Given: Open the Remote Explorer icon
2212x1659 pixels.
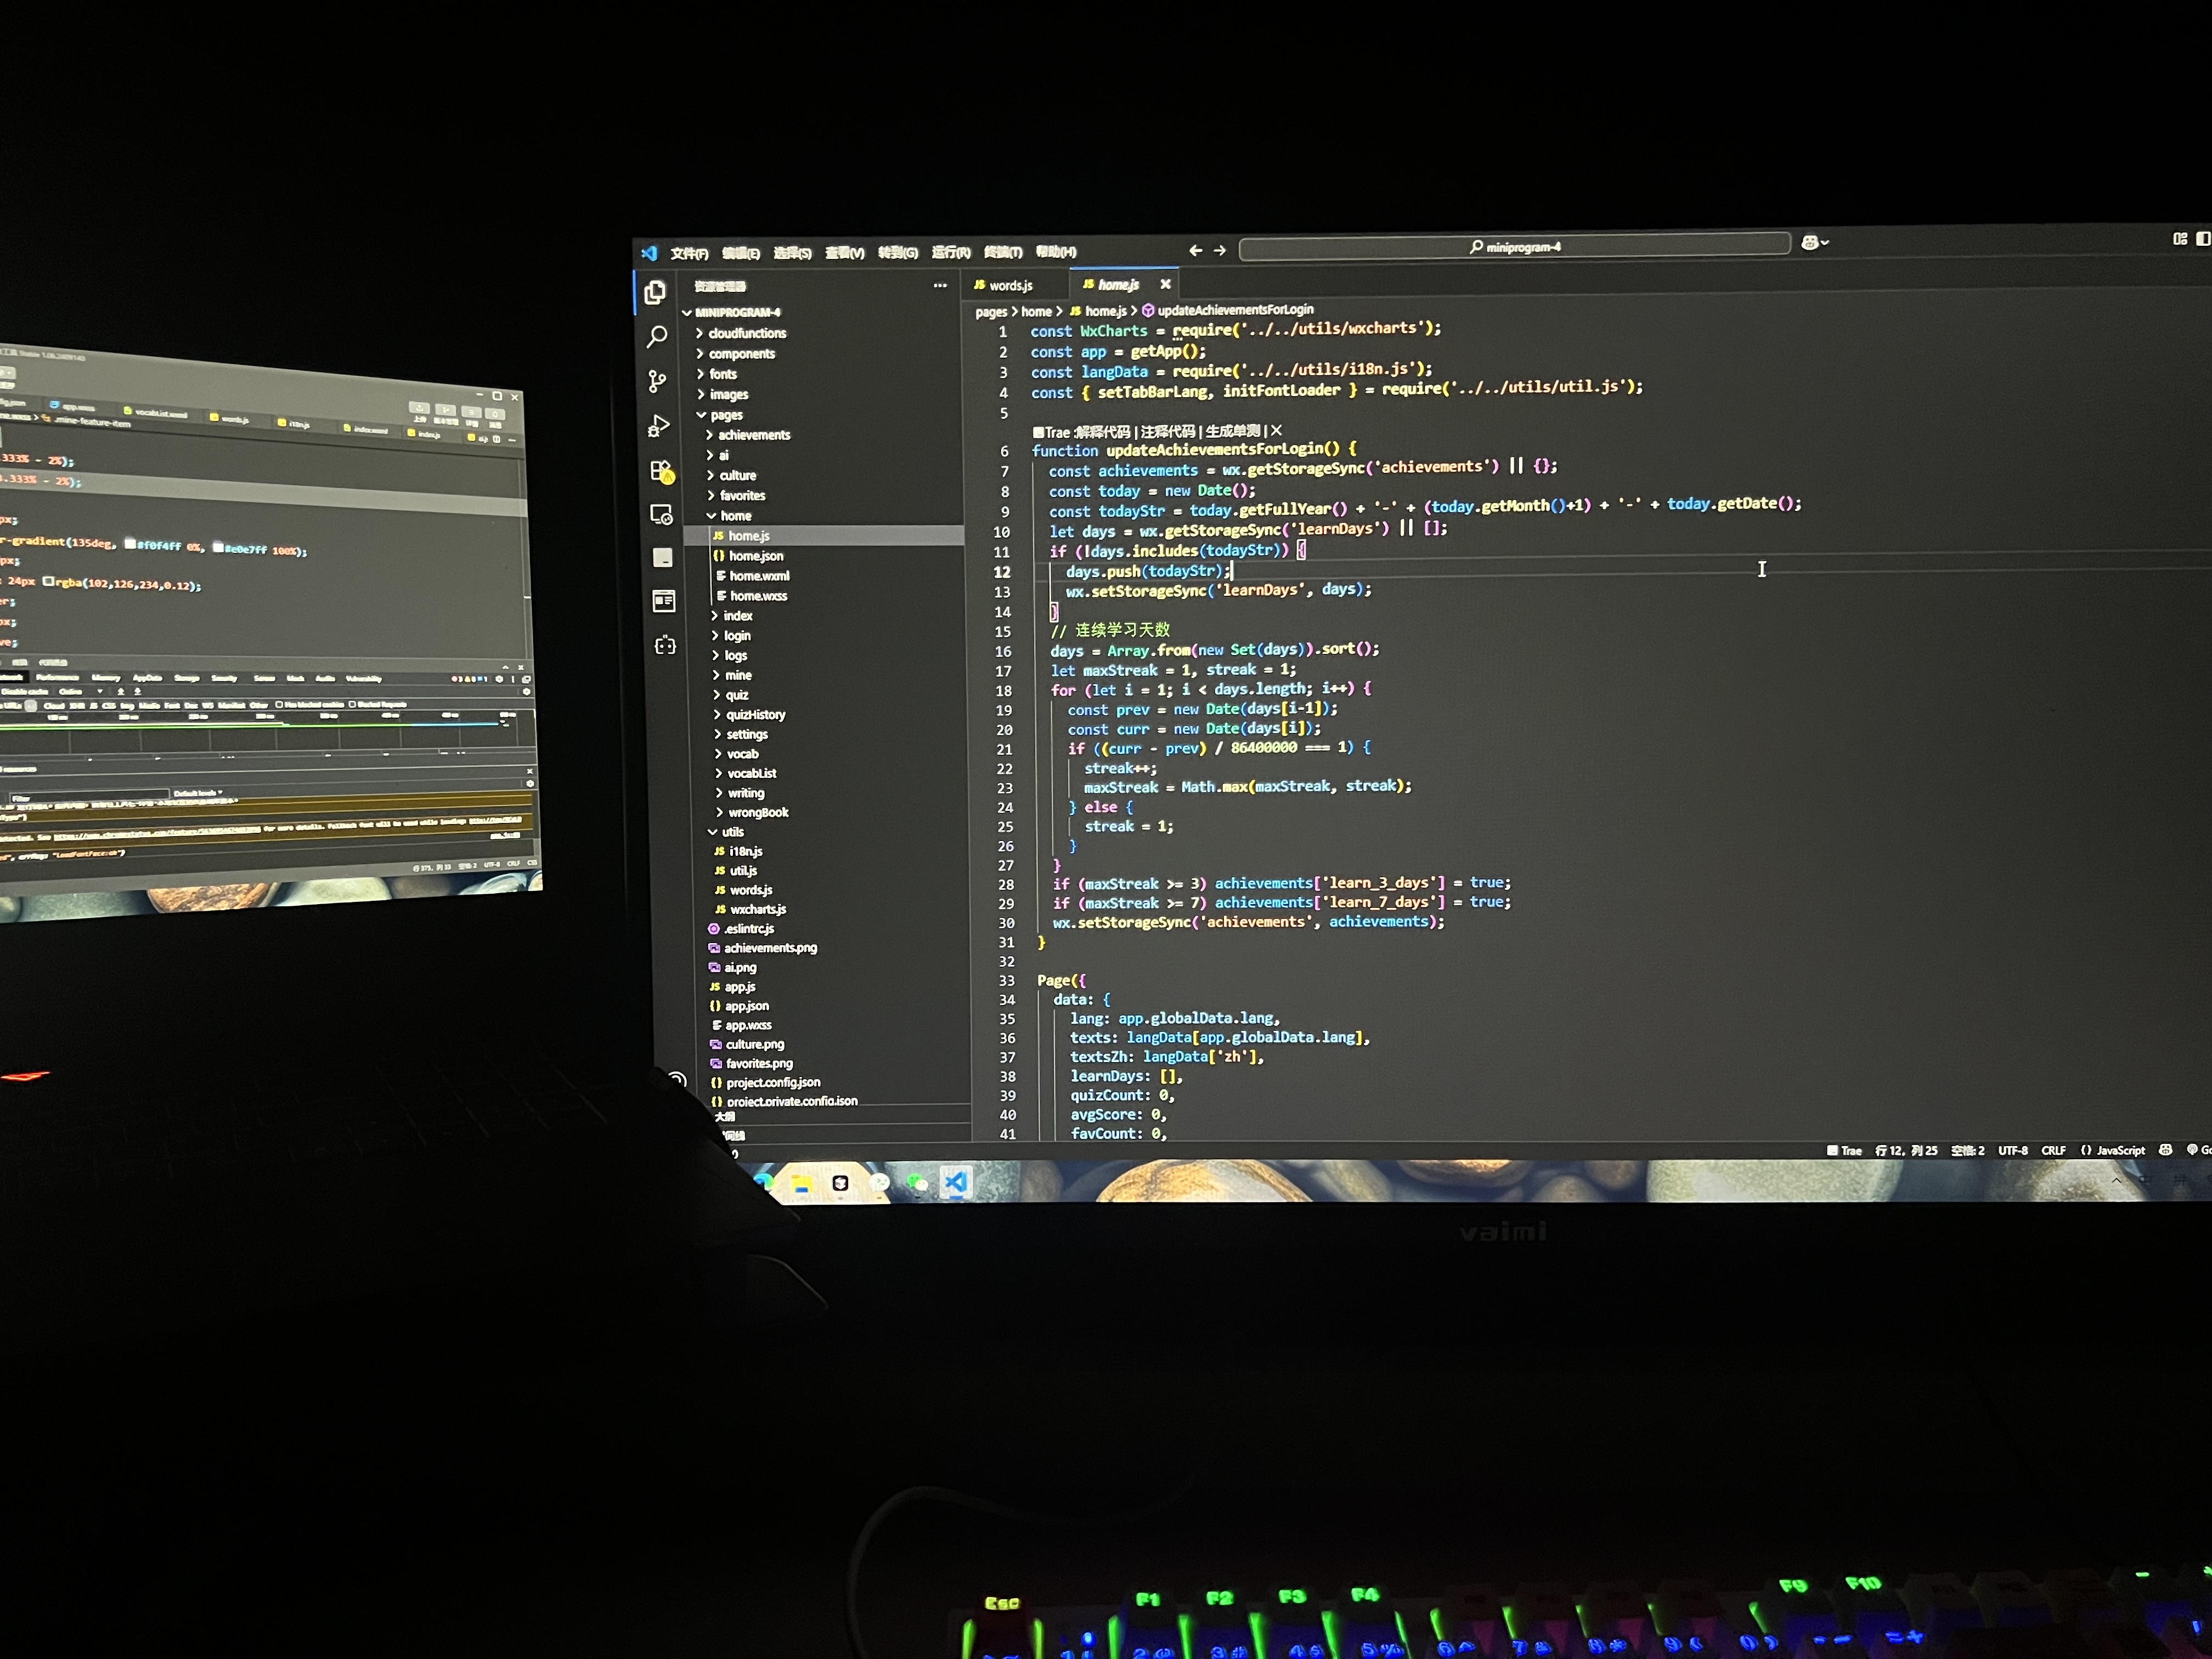Looking at the screenshot, I should [662, 514].
